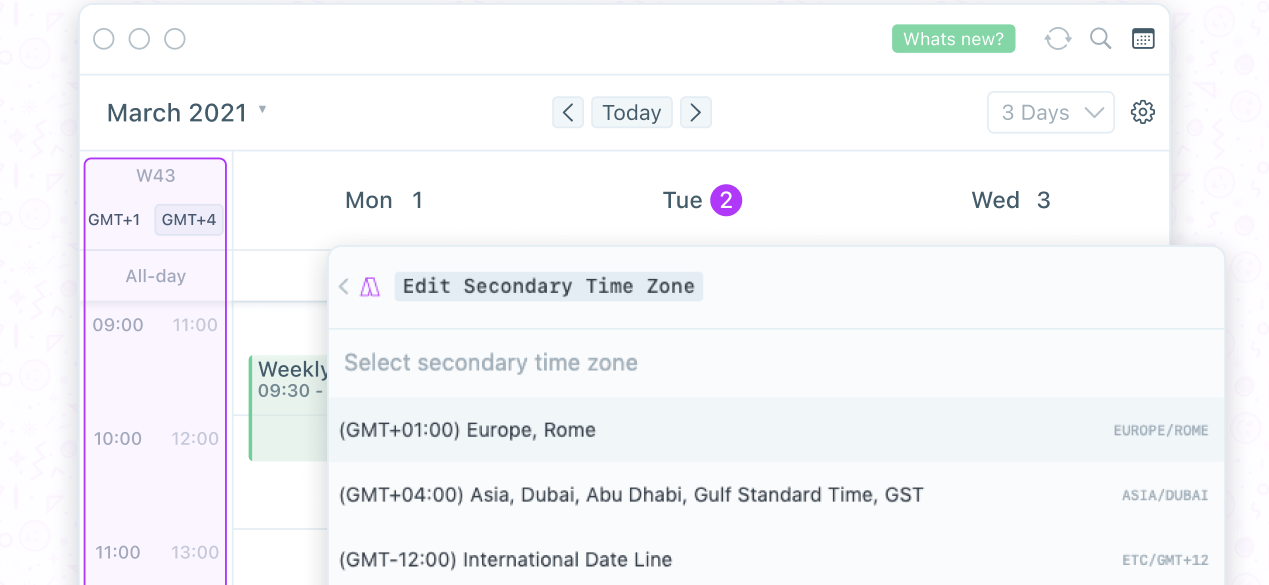Click the purple logo icon in palette

pyautogui.click(x=370, y=287)
